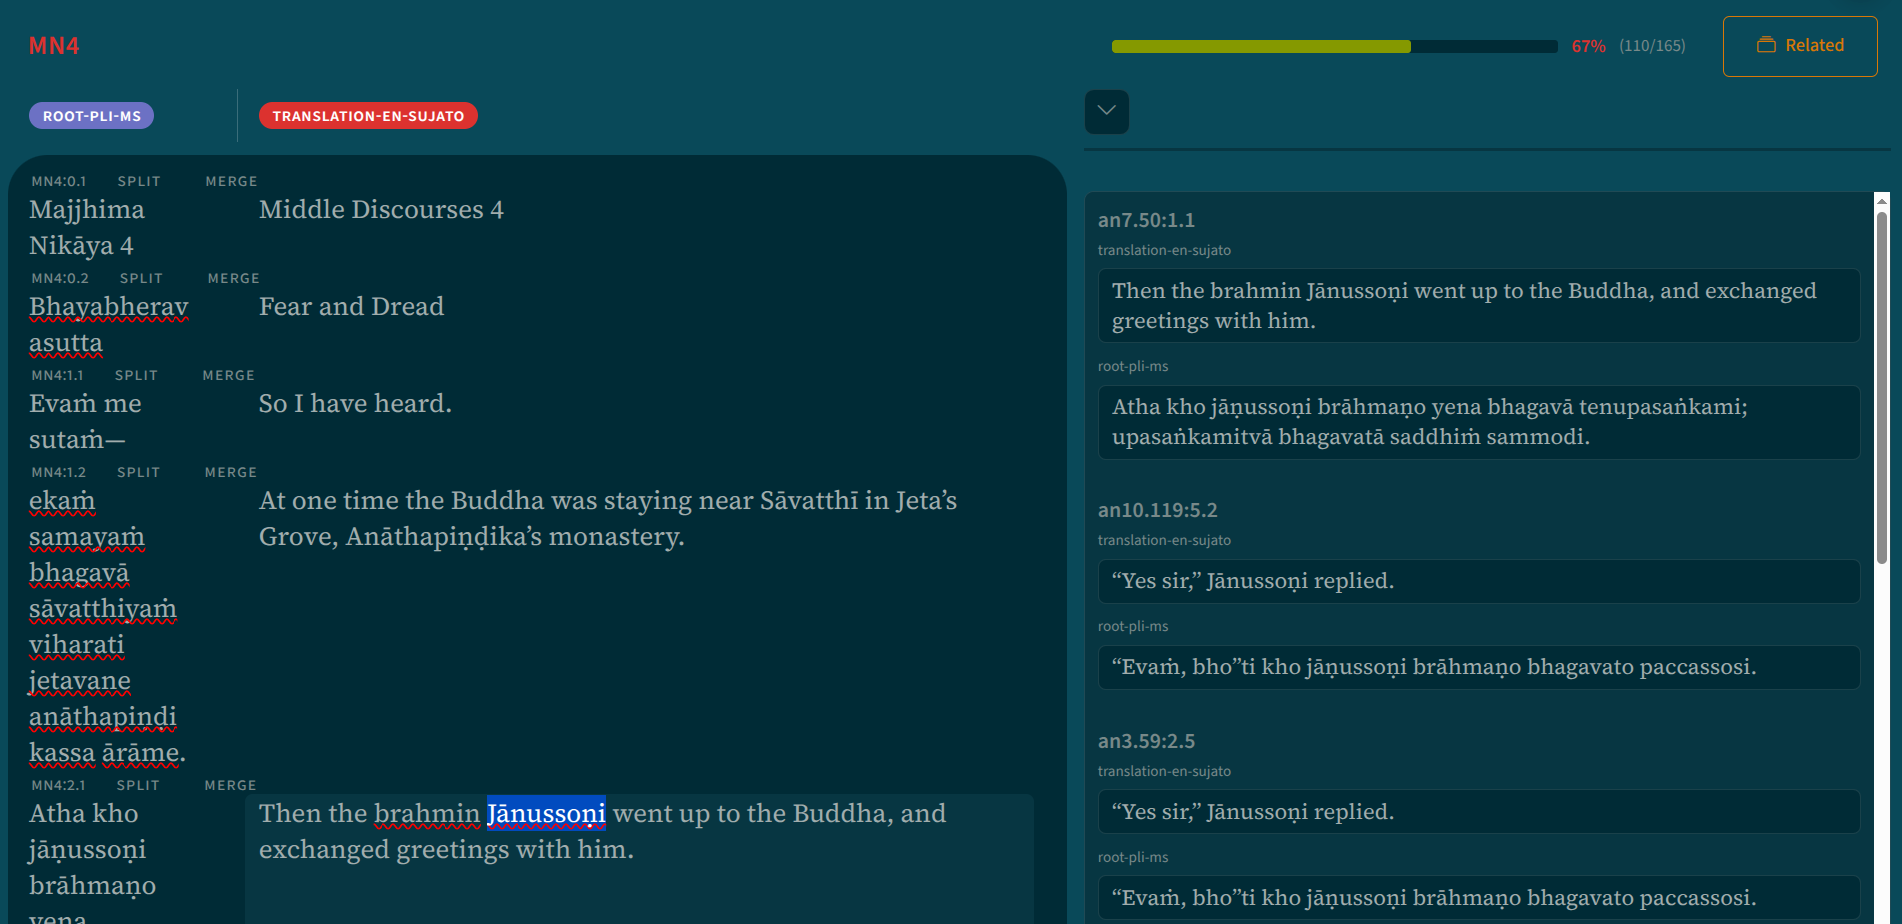Click MERGE for segment MN4:0.1
Viewport: 1902px width, 924px height.
click(x=231, y=181)
